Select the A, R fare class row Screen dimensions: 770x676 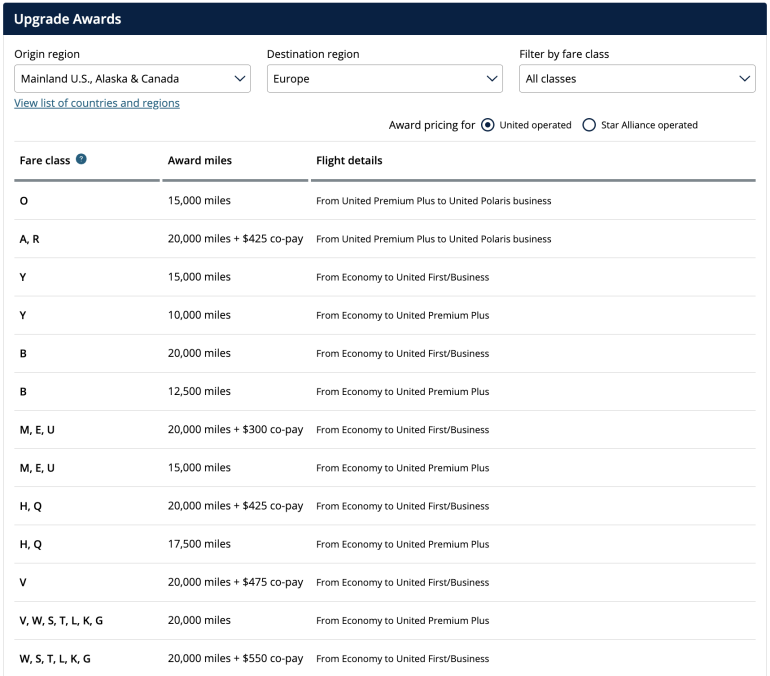coord(31,239)
